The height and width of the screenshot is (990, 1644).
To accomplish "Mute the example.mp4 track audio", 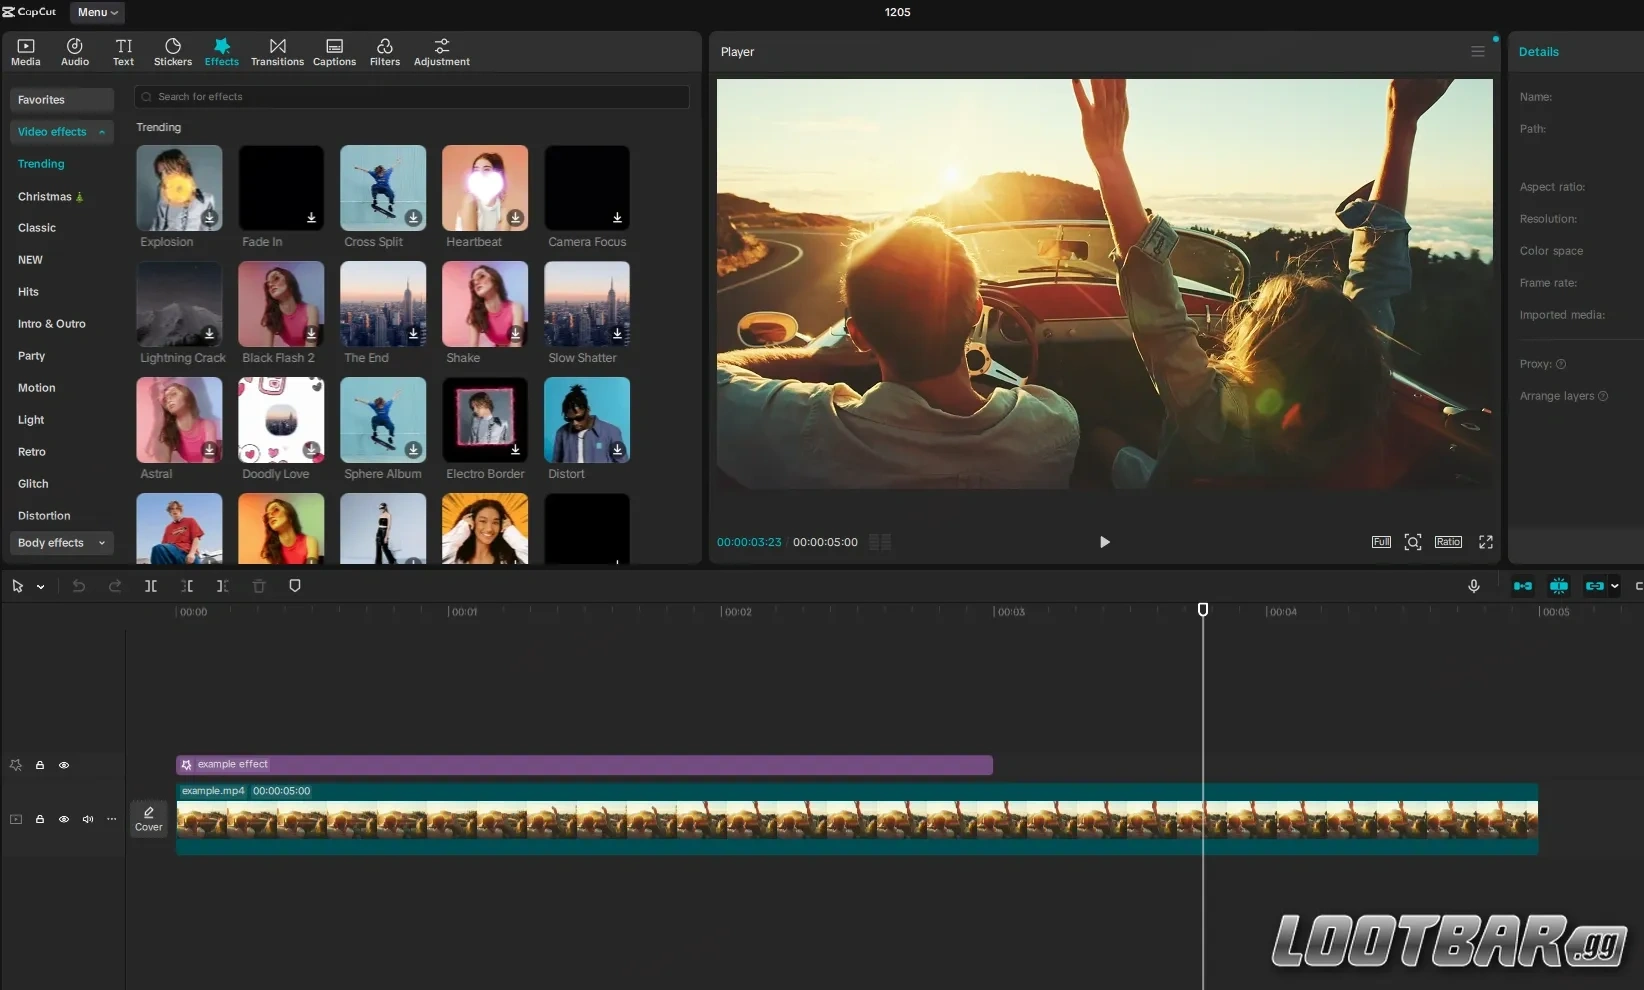I will coord(88,819).
